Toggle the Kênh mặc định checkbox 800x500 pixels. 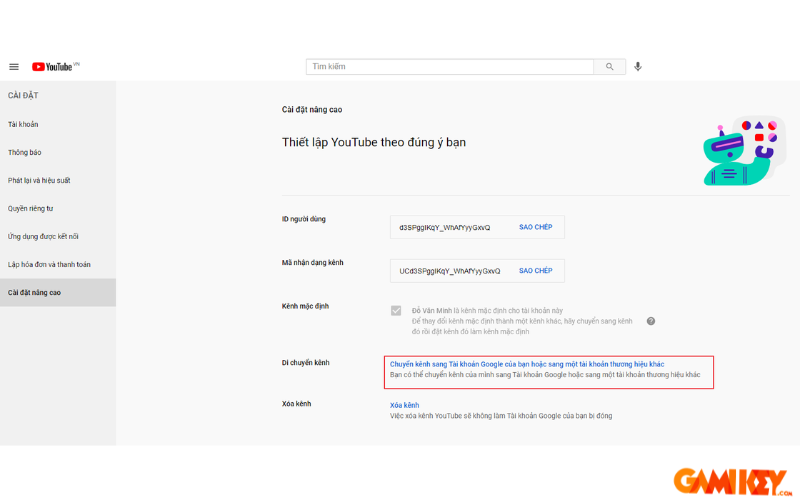[x=396, y=311]
